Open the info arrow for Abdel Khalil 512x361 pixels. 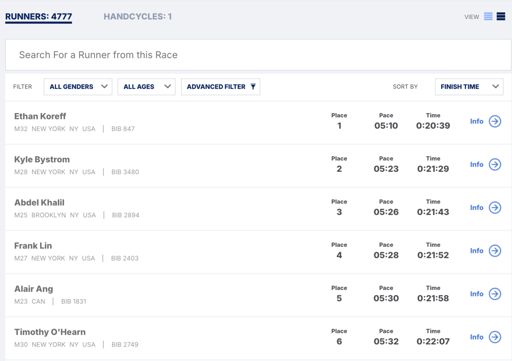pos(495,208)
